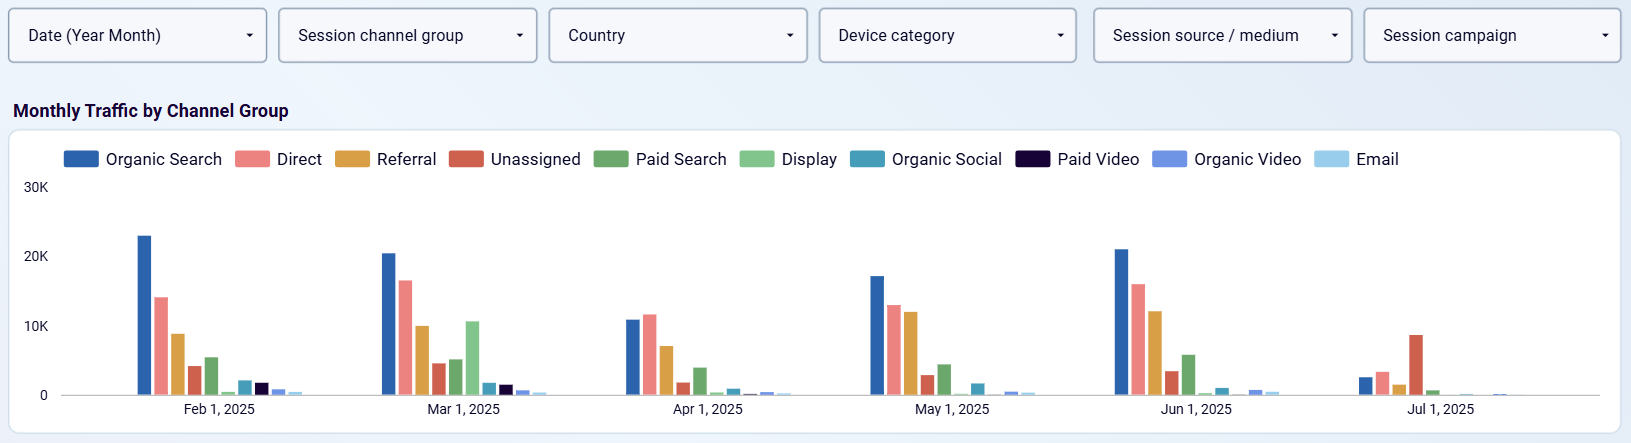
Task: Click the Apr 2025 Referral bar
Action: pos(667,370)
